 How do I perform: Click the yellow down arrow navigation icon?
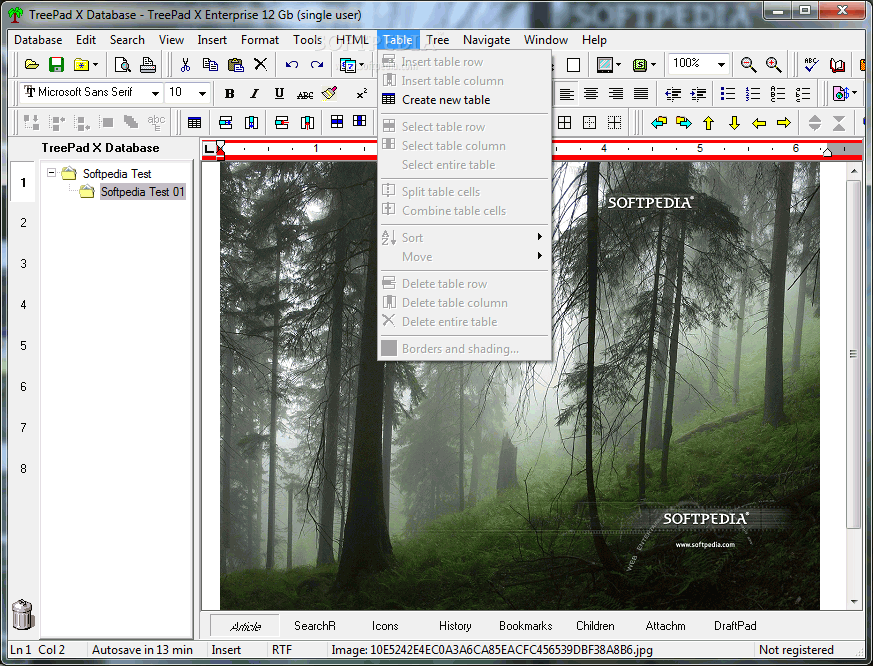pos(734,123)
